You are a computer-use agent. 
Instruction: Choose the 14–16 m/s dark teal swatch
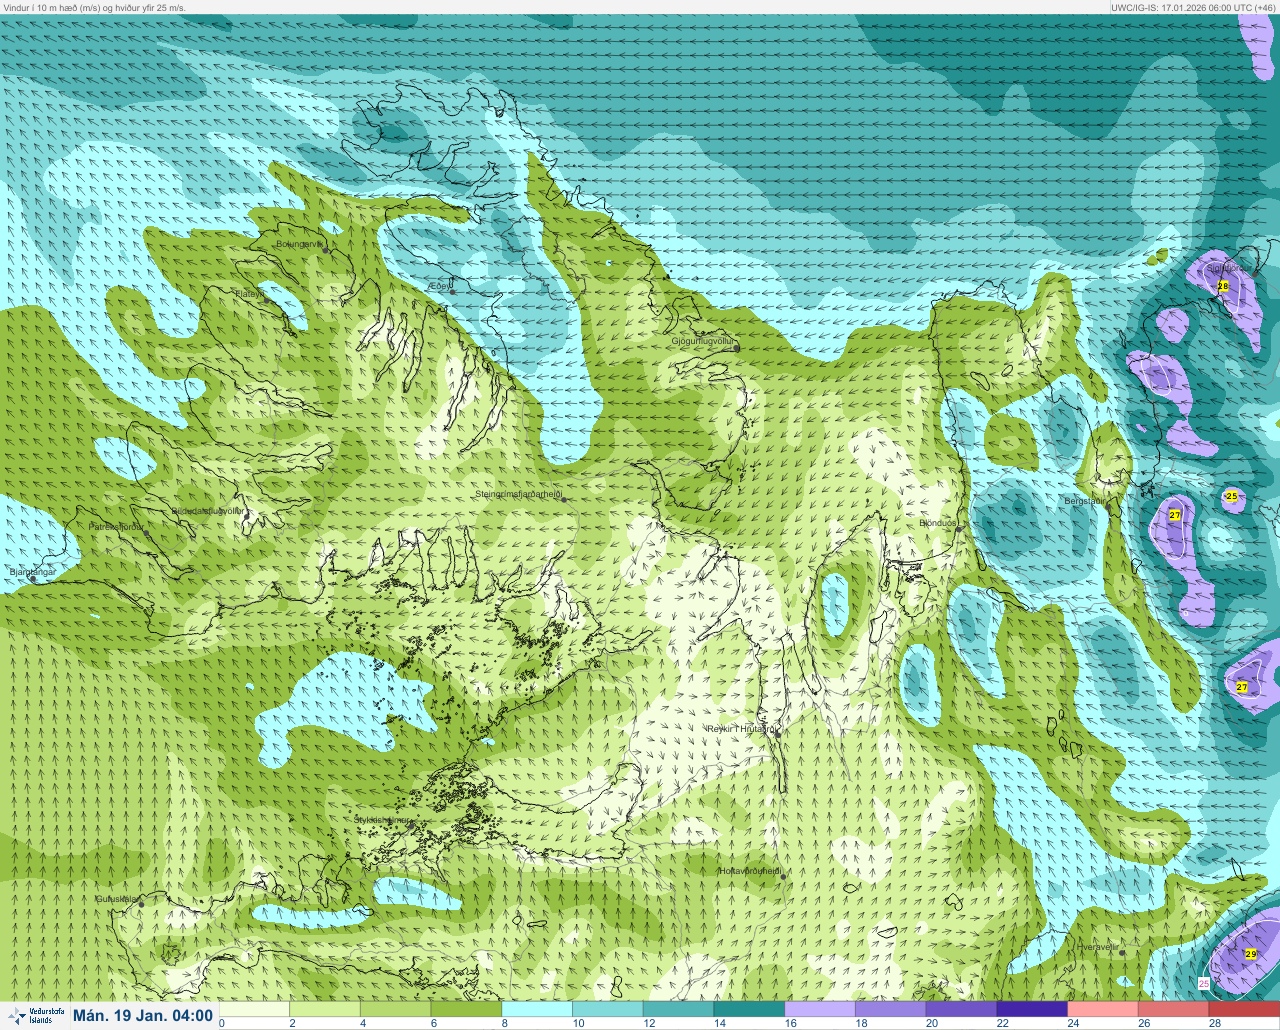(749, 1009)
